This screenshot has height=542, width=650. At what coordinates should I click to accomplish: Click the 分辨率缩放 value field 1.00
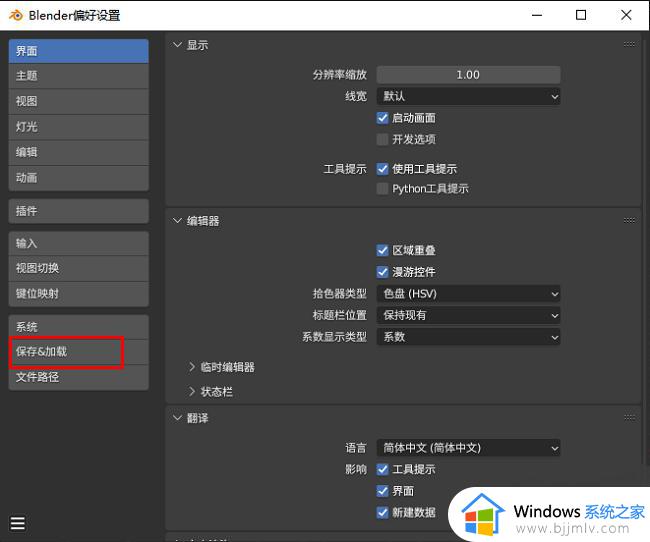(468, 75)
